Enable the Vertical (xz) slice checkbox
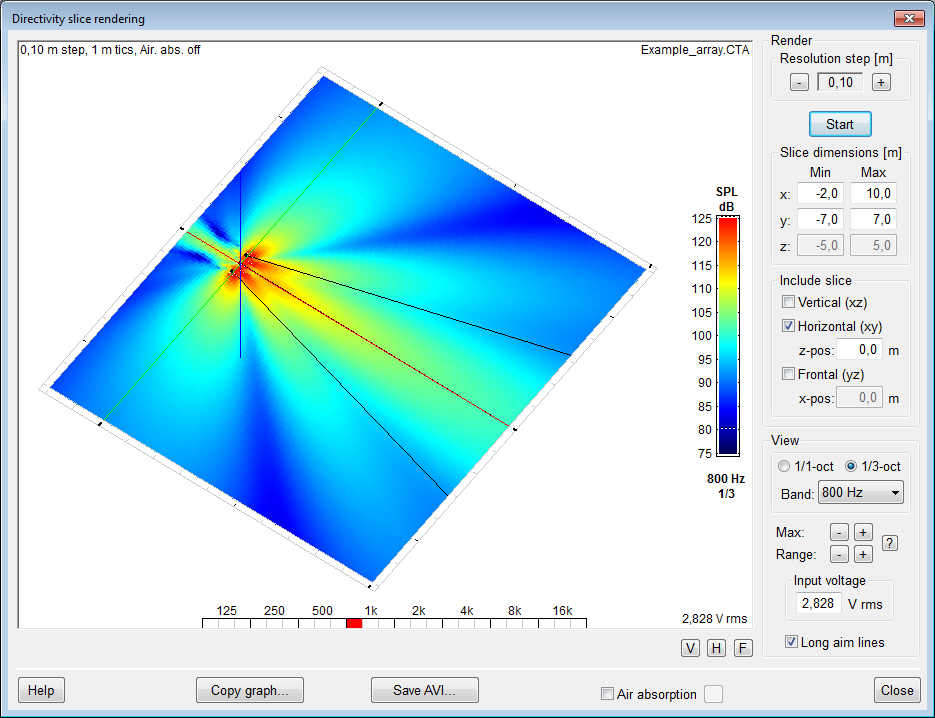Viewport: 935px width, 718px height. pyautogui.click(x=789, y=302)
